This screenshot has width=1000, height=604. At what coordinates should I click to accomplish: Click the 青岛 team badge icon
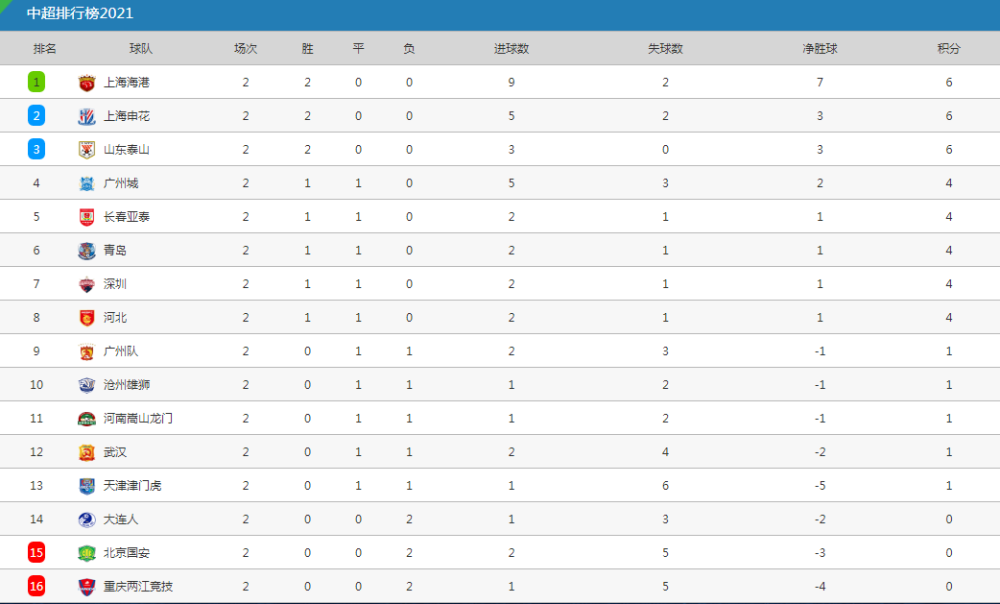[87, 251]
